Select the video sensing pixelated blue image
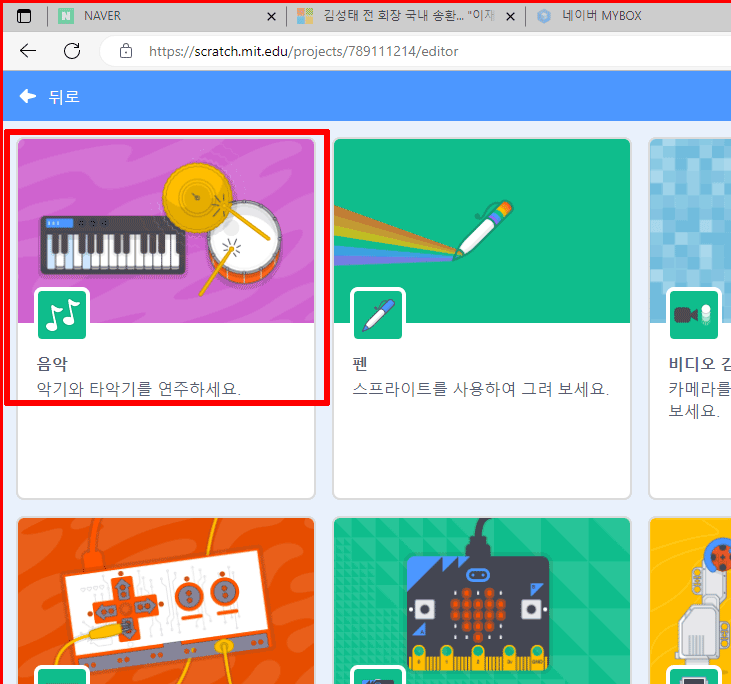 click(690, 230)
